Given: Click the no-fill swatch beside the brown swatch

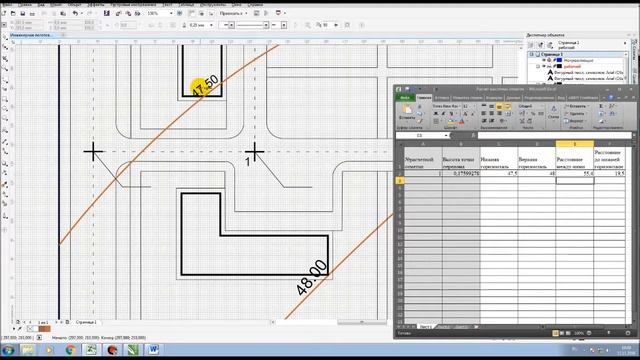Looking at the screenshot, I should click(31, 329).
